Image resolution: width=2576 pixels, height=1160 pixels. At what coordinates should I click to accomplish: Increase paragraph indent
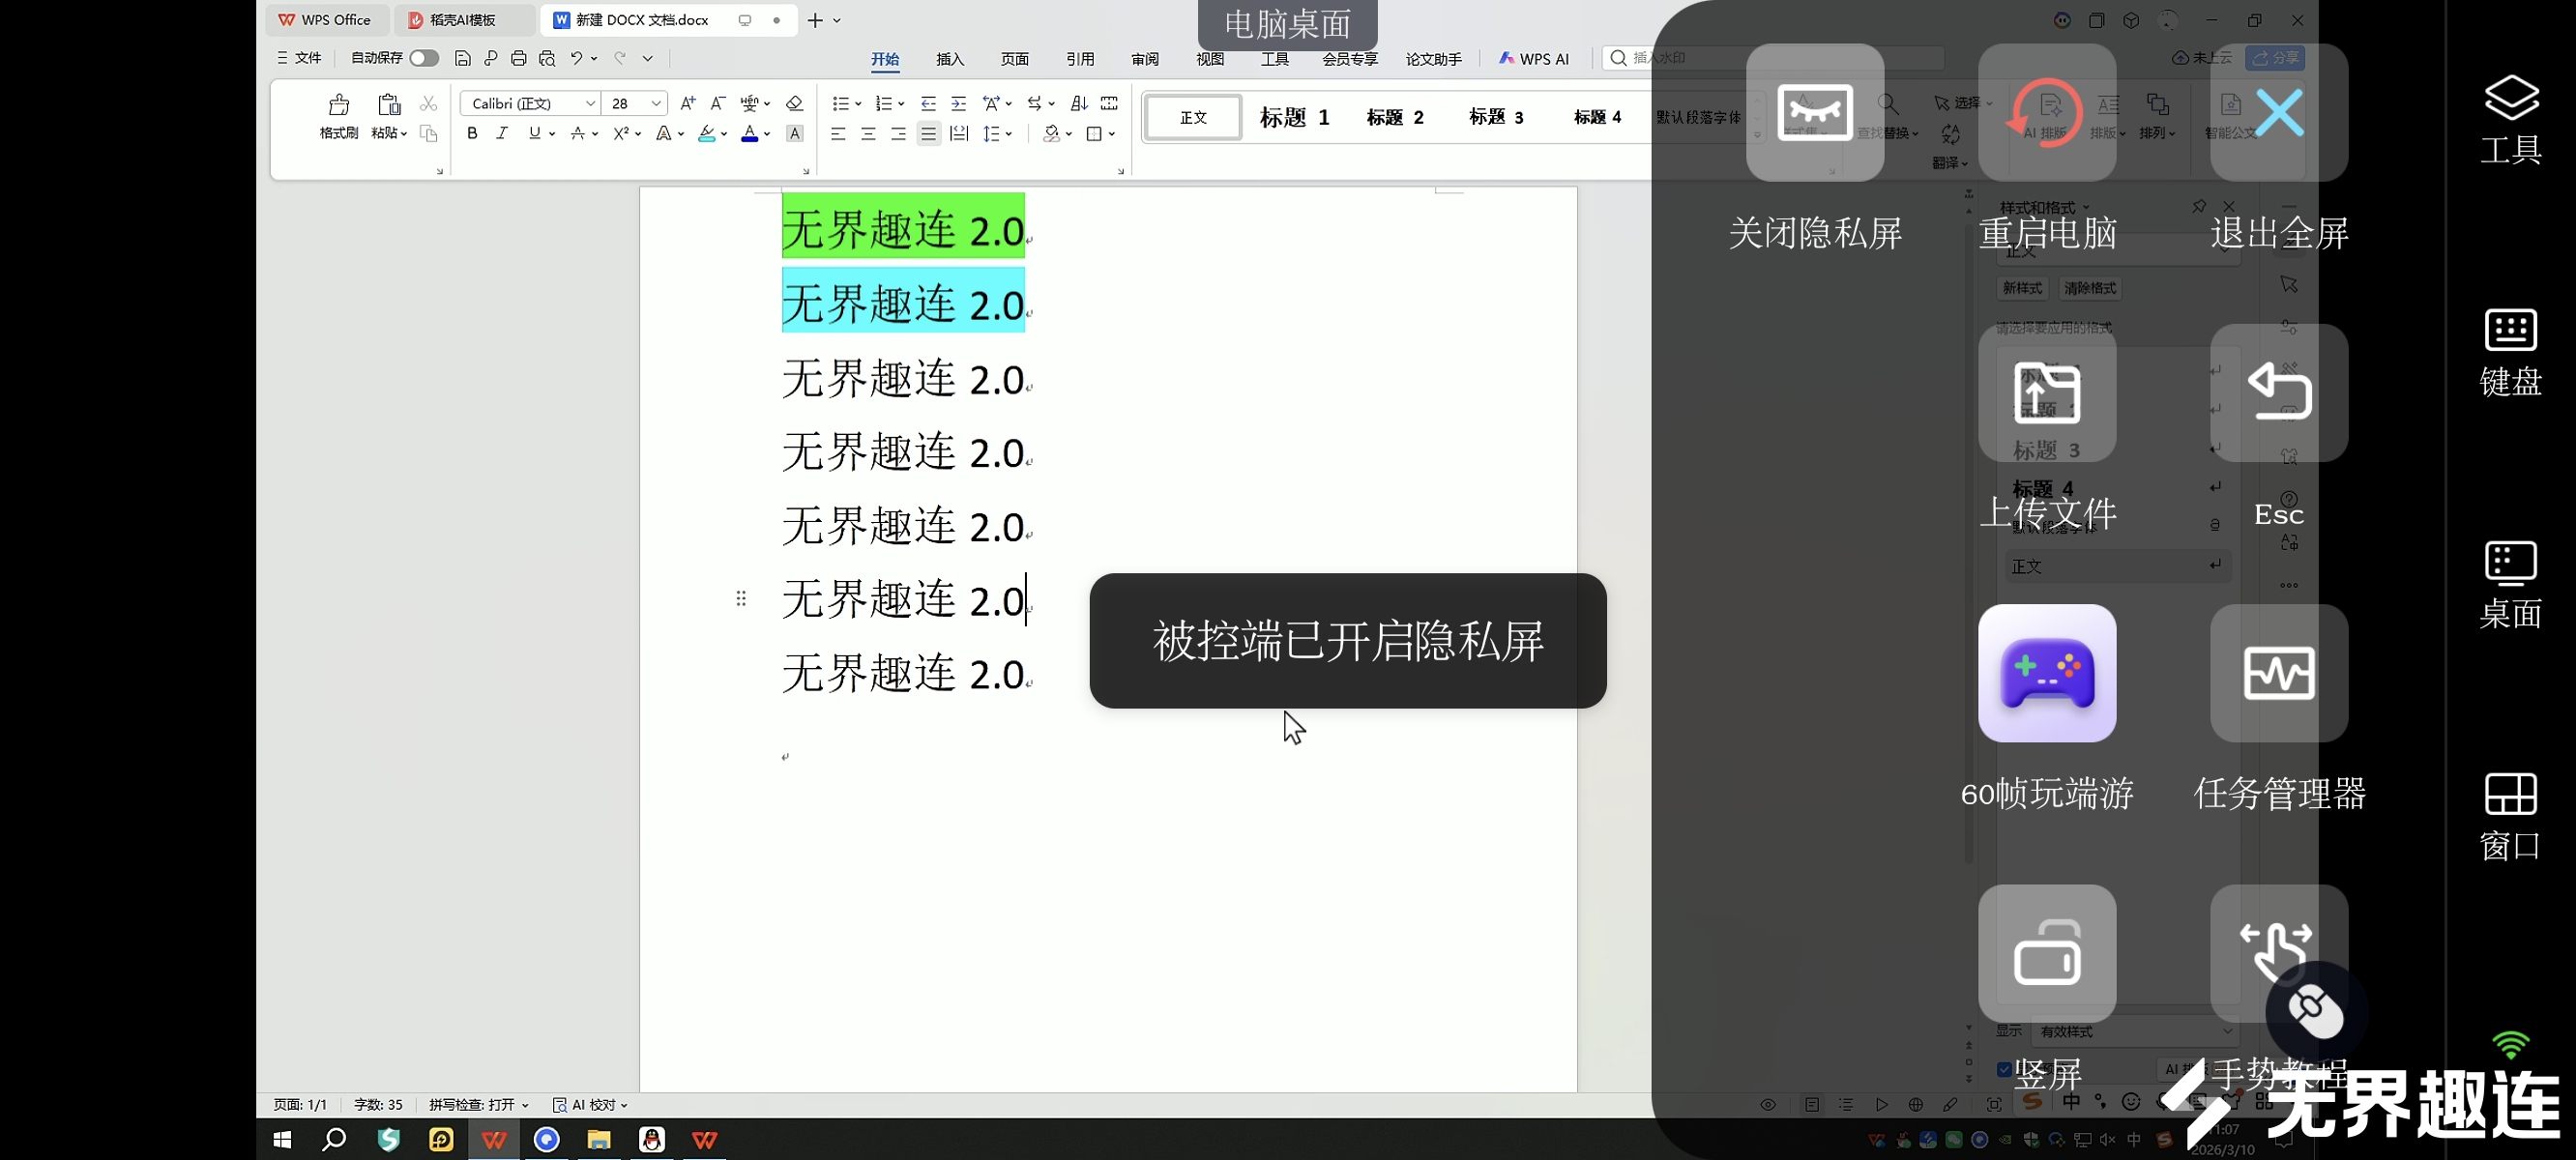[x=958, y=103]
